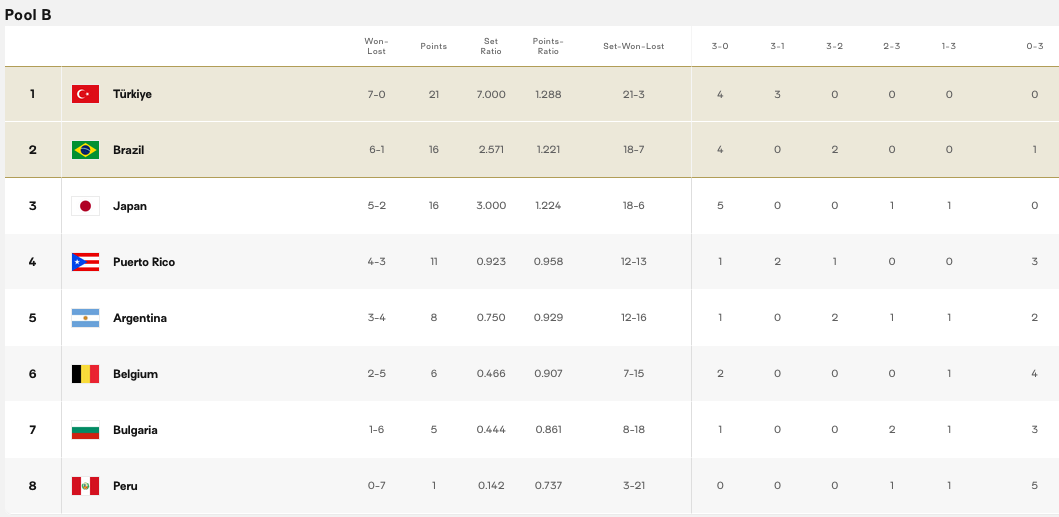Click the Argentina flag icon

(x=85, y=318)
